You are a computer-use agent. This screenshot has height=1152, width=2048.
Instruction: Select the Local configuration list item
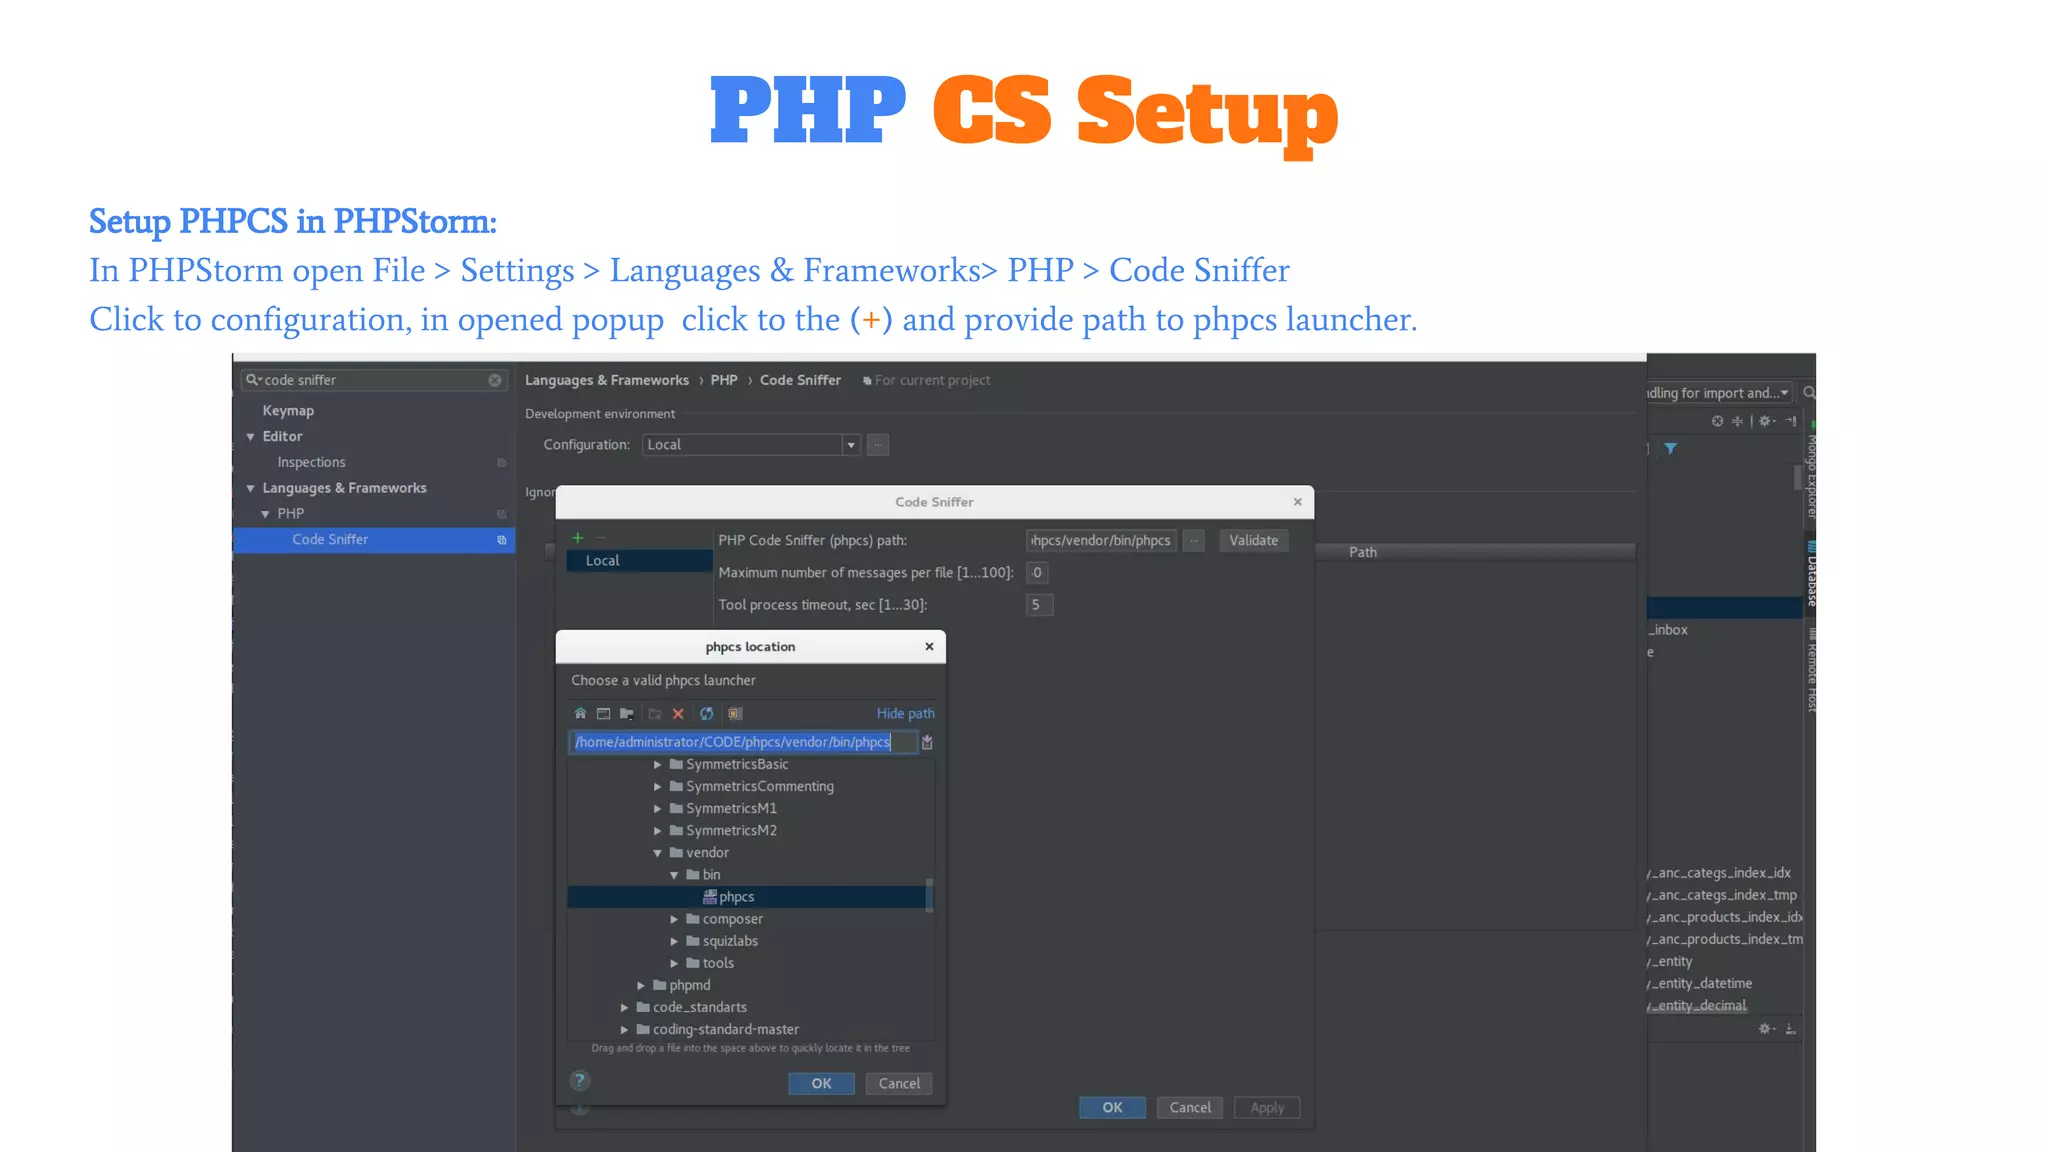click(639, 561)
